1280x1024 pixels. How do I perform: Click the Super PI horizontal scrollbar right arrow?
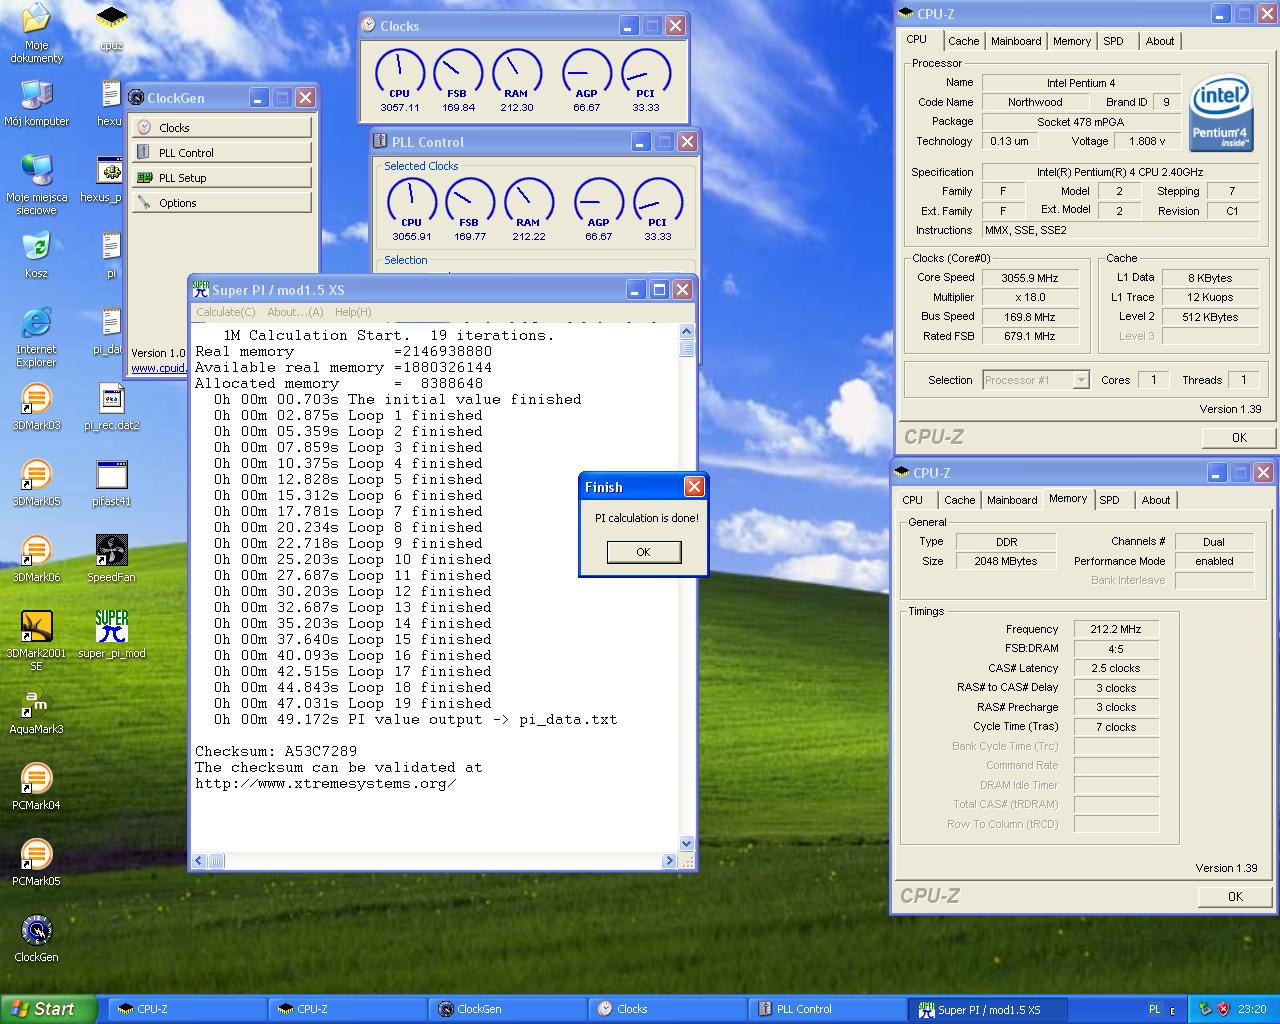tap(669, 861)
